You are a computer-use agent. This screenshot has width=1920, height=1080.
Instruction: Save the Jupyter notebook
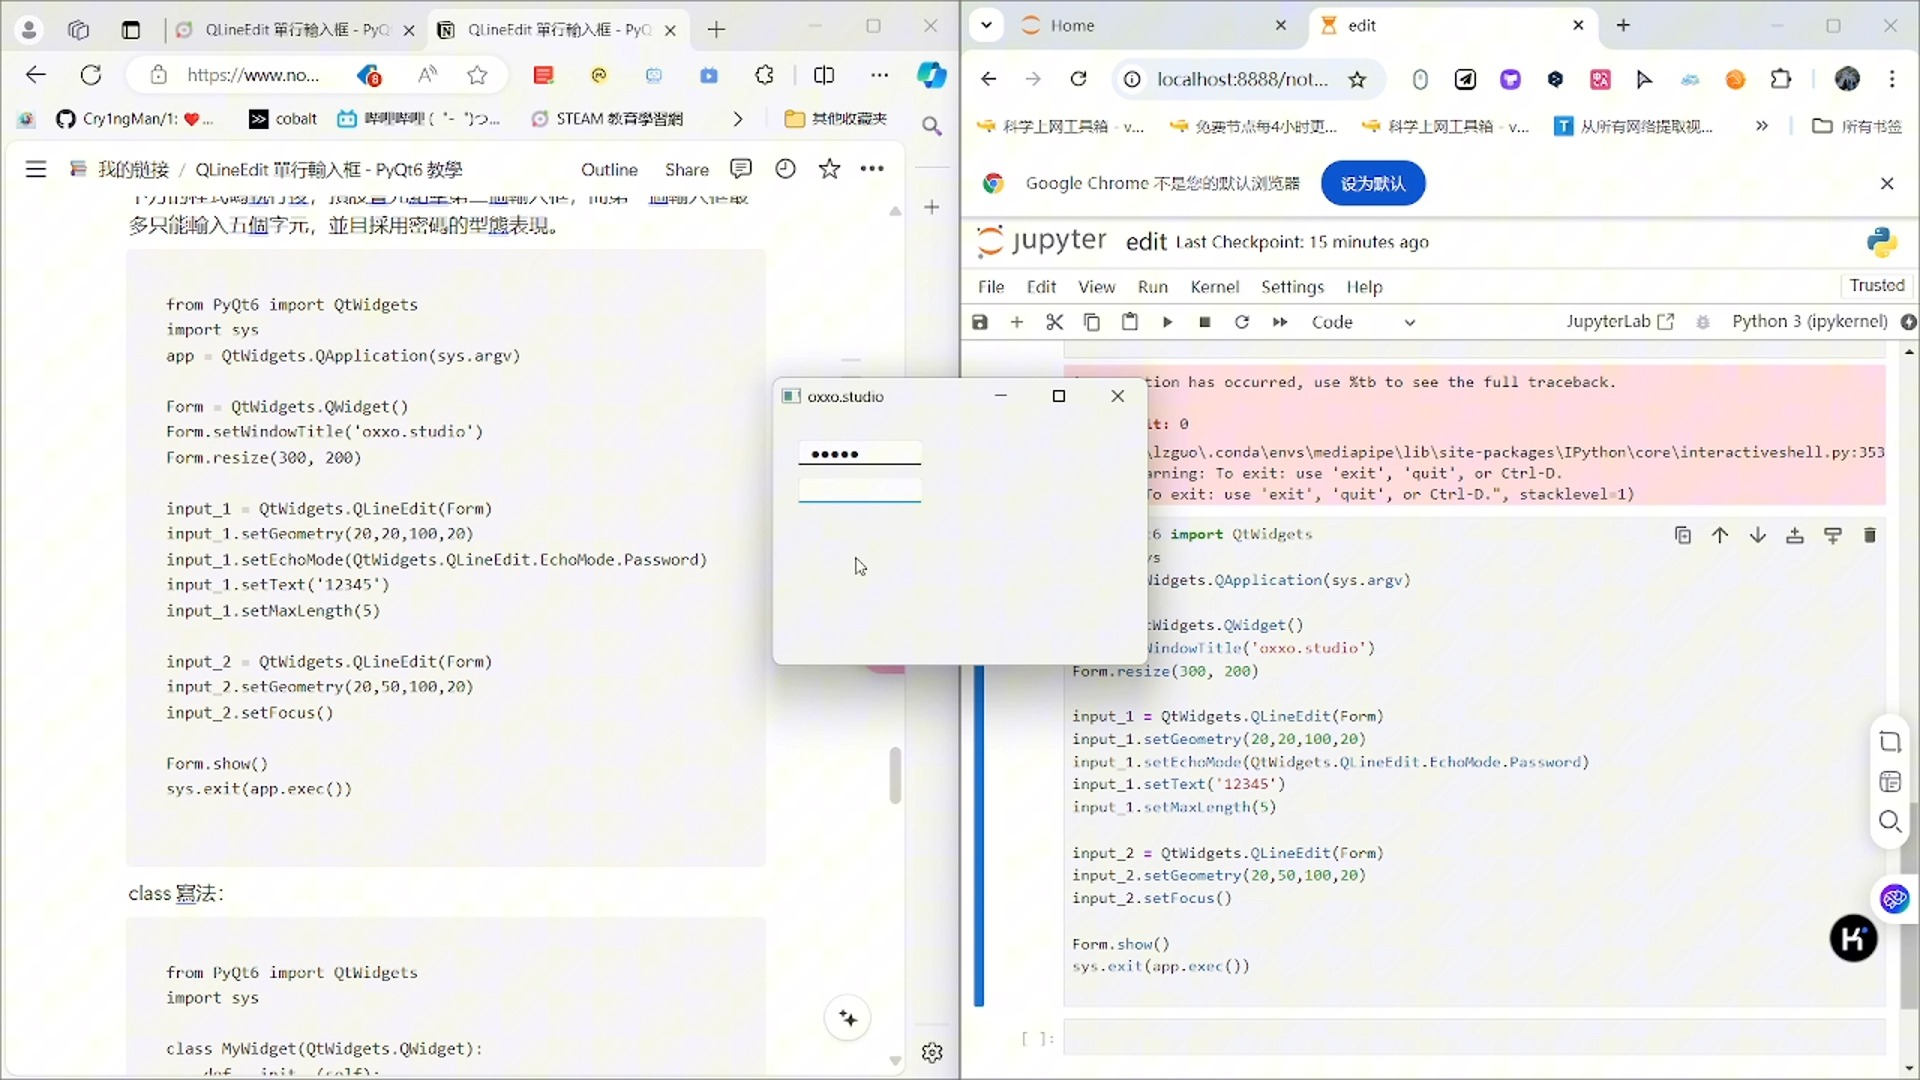point(980,322)
